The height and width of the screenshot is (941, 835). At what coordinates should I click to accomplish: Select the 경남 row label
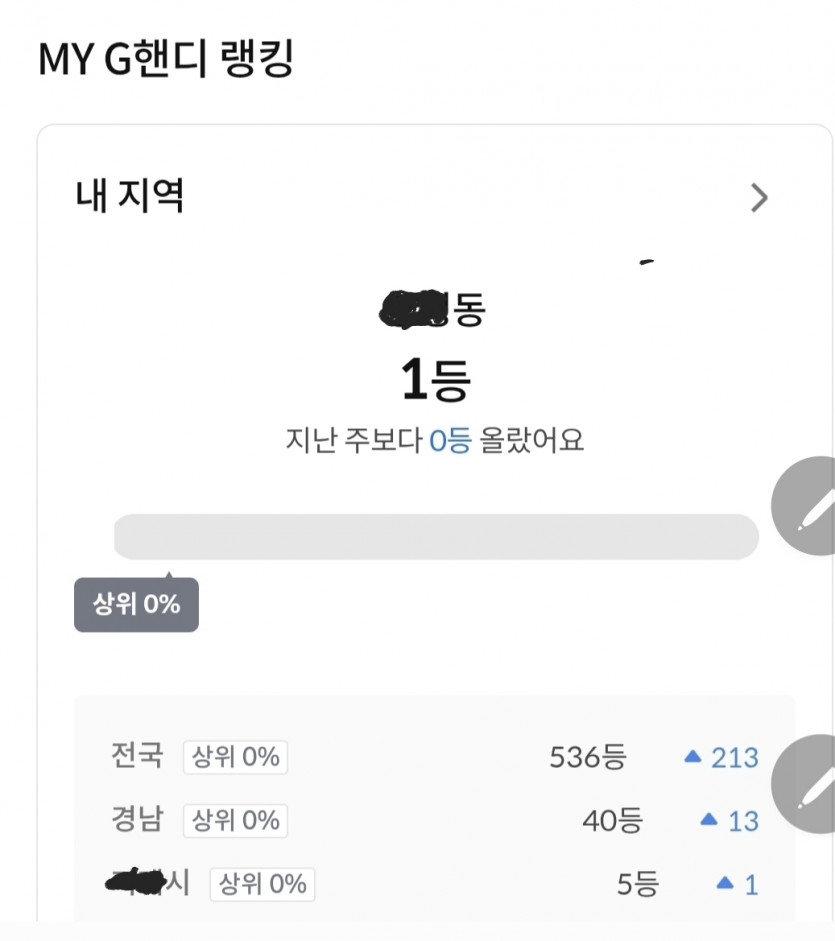pos(137,819)
